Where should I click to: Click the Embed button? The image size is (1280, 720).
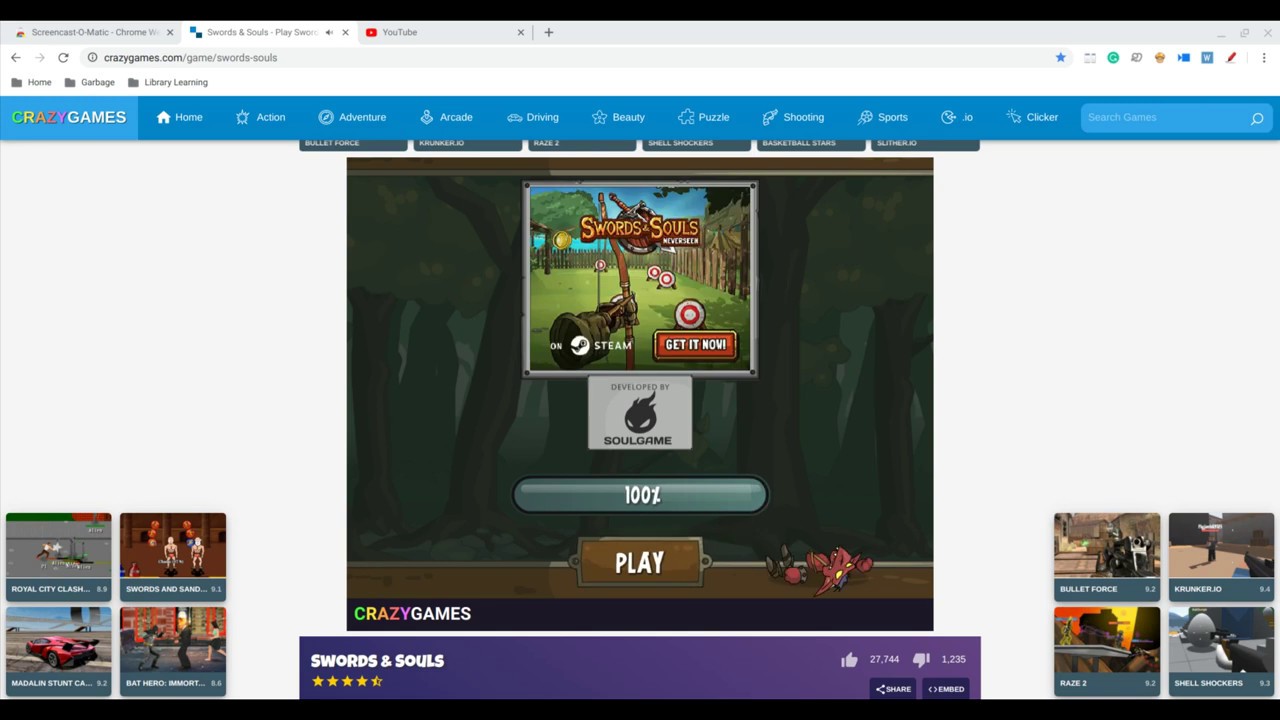tap(946, 689)
